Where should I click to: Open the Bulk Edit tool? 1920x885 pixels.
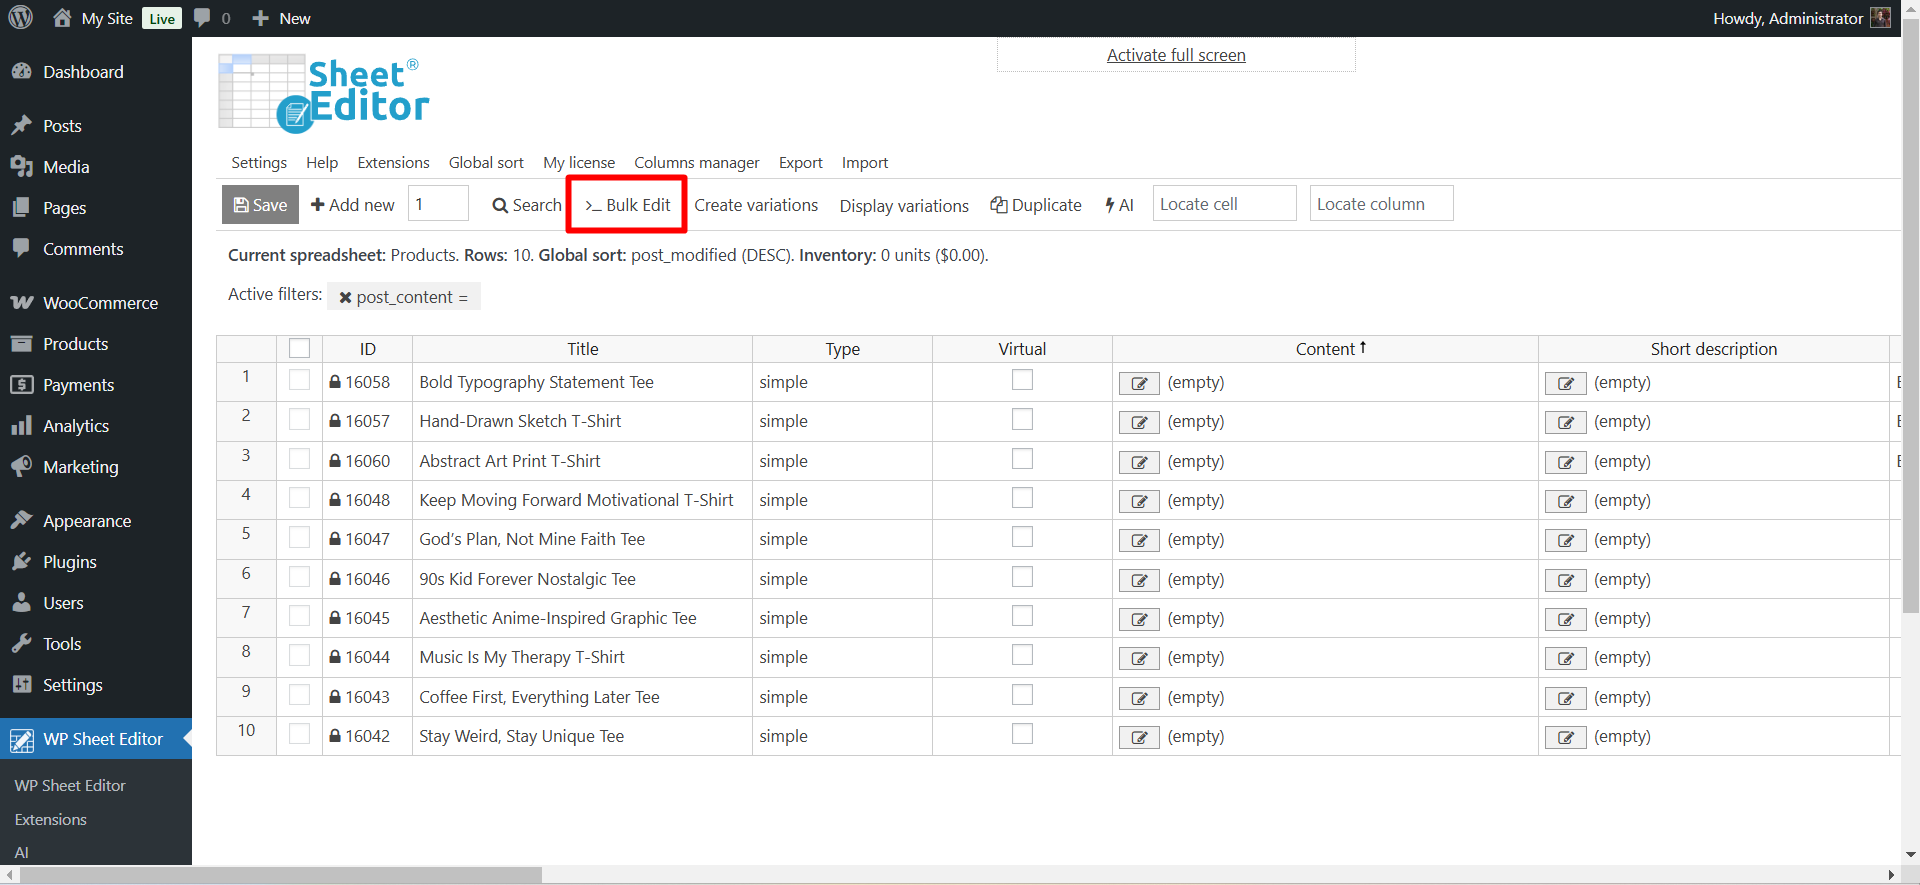point(627,205)
